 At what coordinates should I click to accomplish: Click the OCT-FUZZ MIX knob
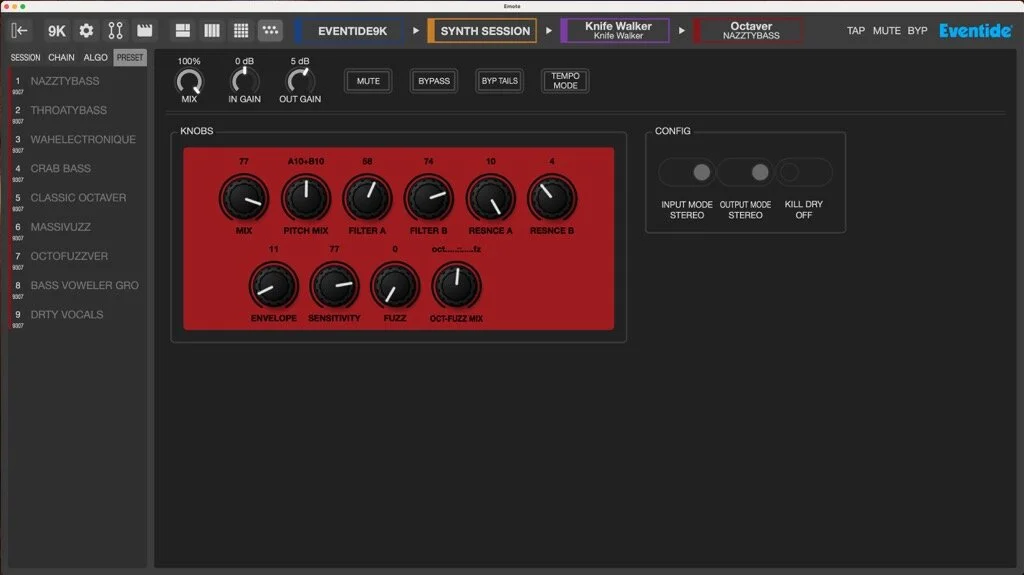pos(456,286)
